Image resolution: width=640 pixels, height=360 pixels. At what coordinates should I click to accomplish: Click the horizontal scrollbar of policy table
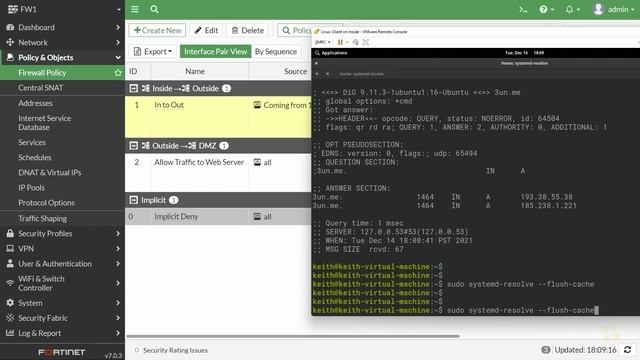293,336
